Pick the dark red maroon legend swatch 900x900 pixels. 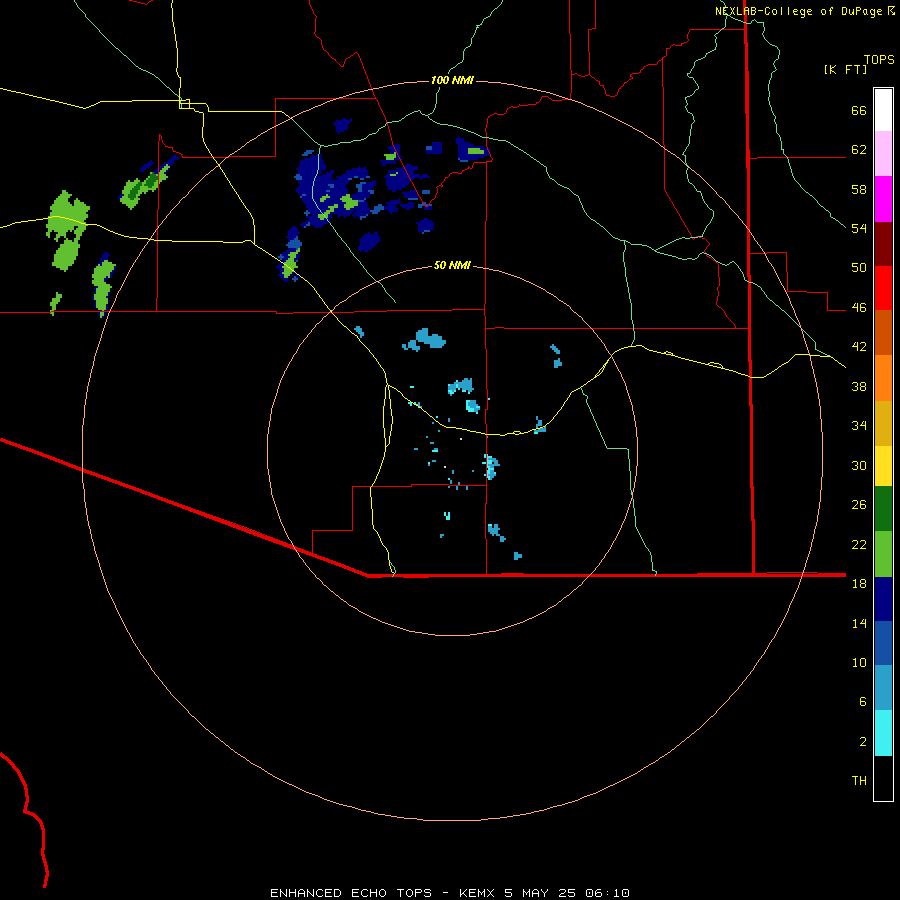coord(883,243)
